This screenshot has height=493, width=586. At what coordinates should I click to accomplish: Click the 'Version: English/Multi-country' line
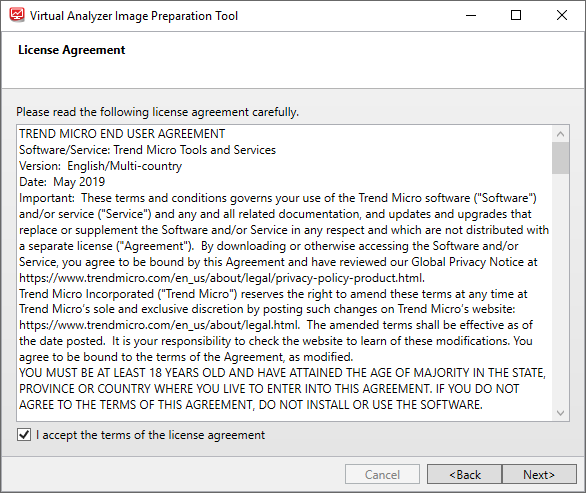(101, 166)
